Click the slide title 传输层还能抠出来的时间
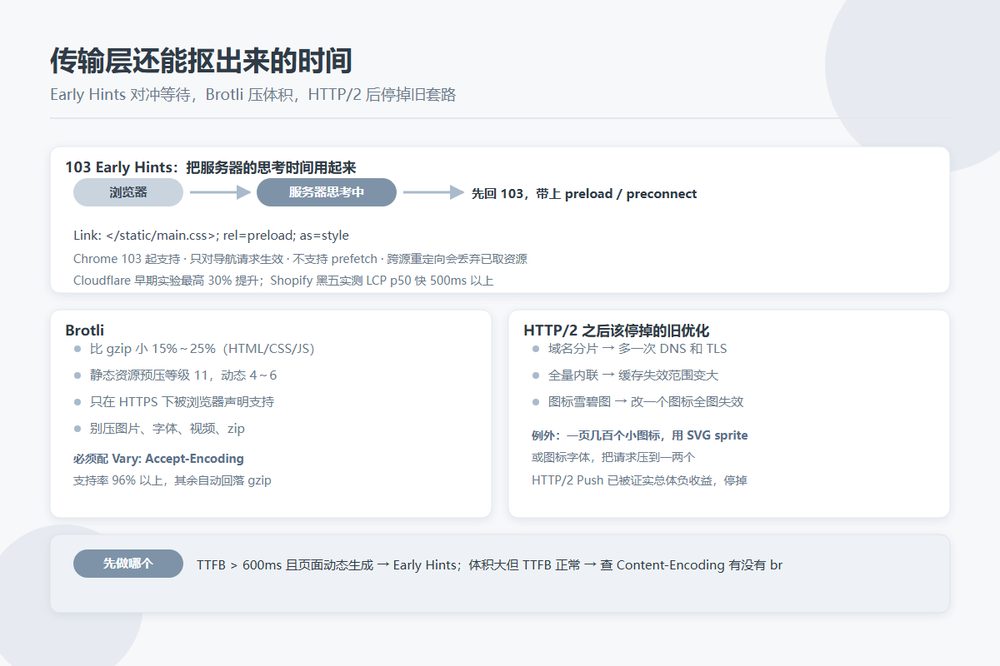The height and width of the screenshot is (666, 1000). [201, 61]
